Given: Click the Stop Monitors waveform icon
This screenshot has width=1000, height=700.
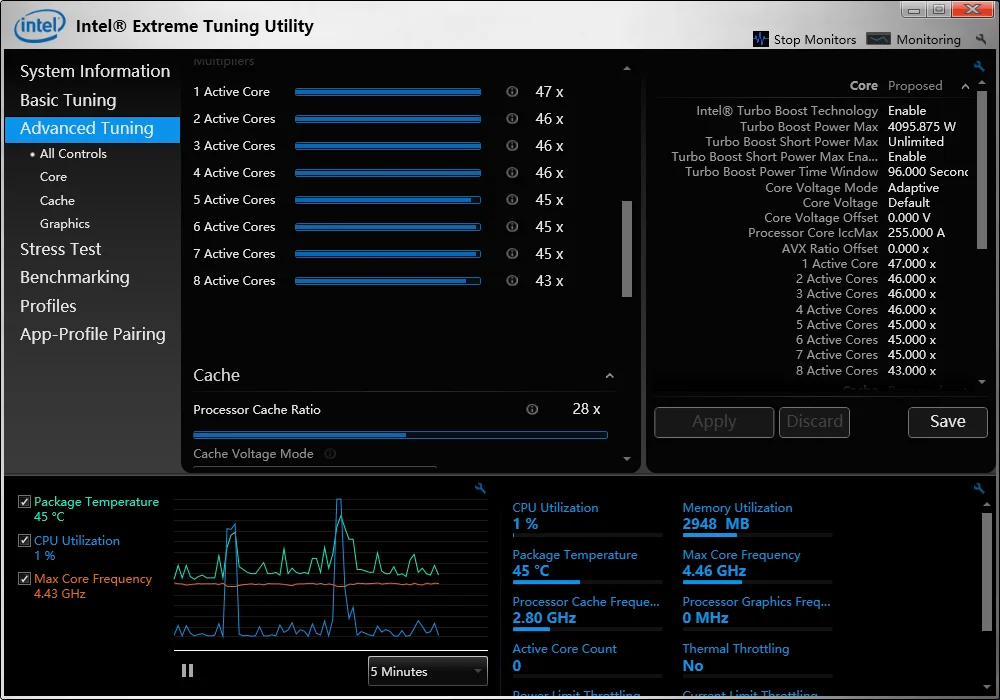Looking at the screenshot, I should click(761, 39).
